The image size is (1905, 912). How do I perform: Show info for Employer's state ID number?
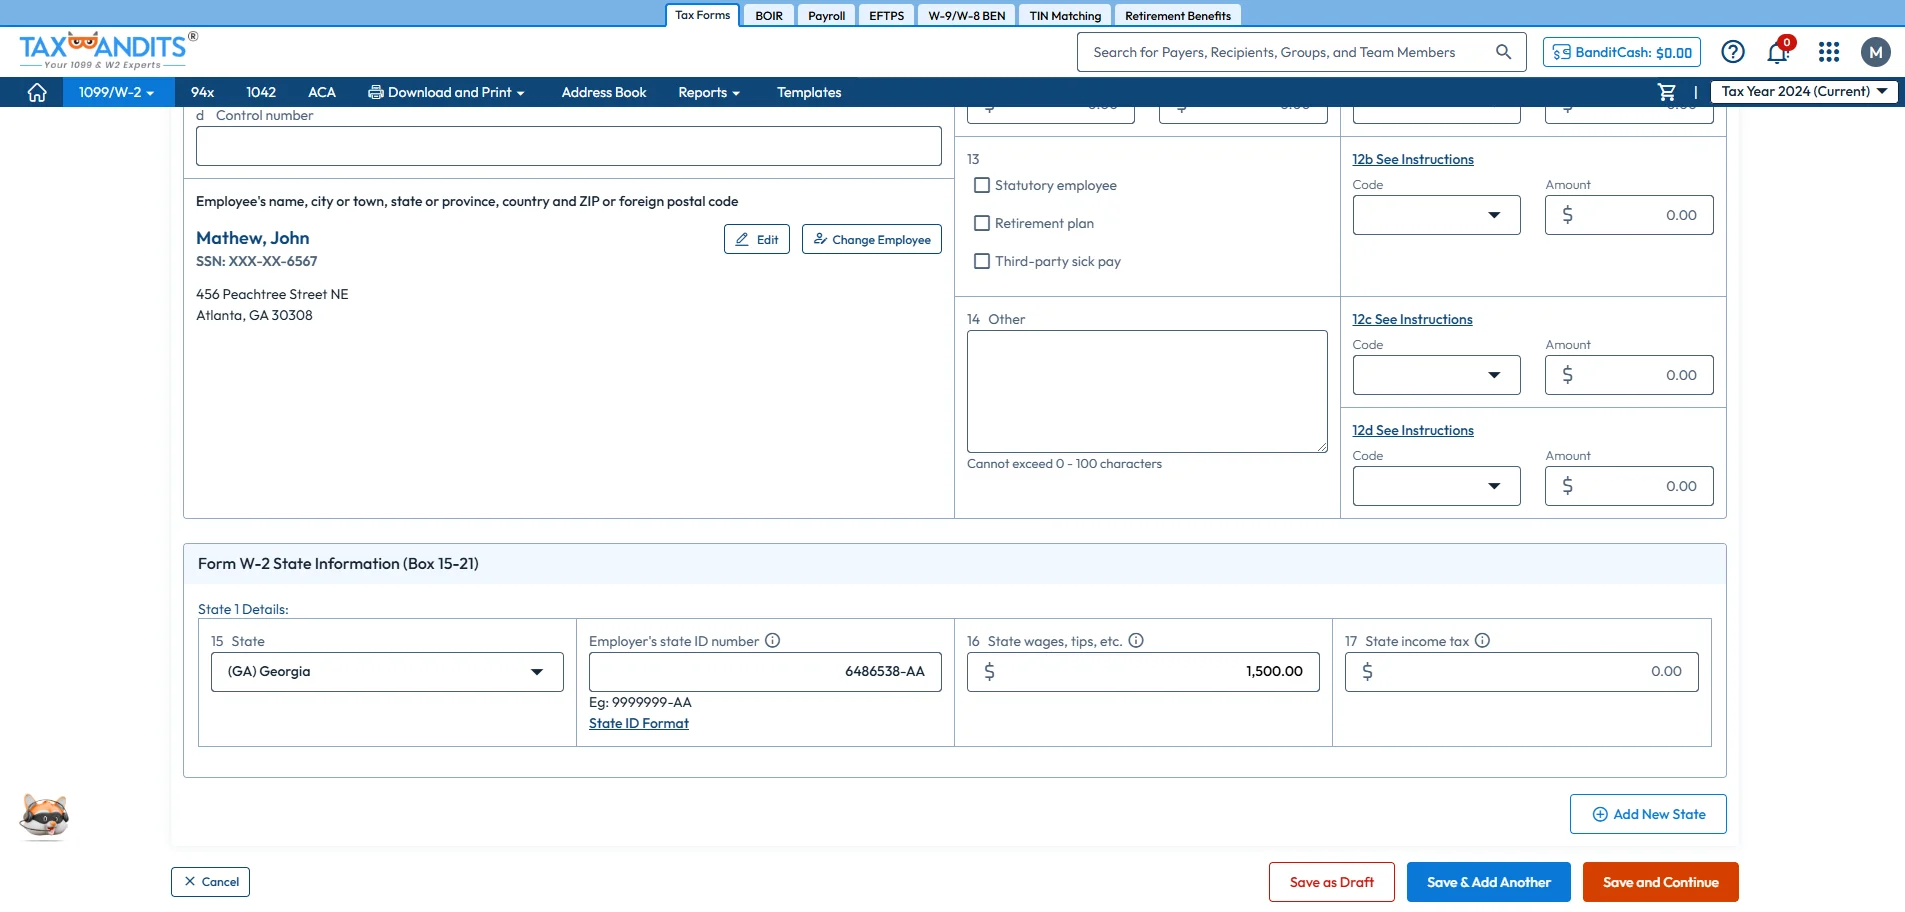[772, 641]
